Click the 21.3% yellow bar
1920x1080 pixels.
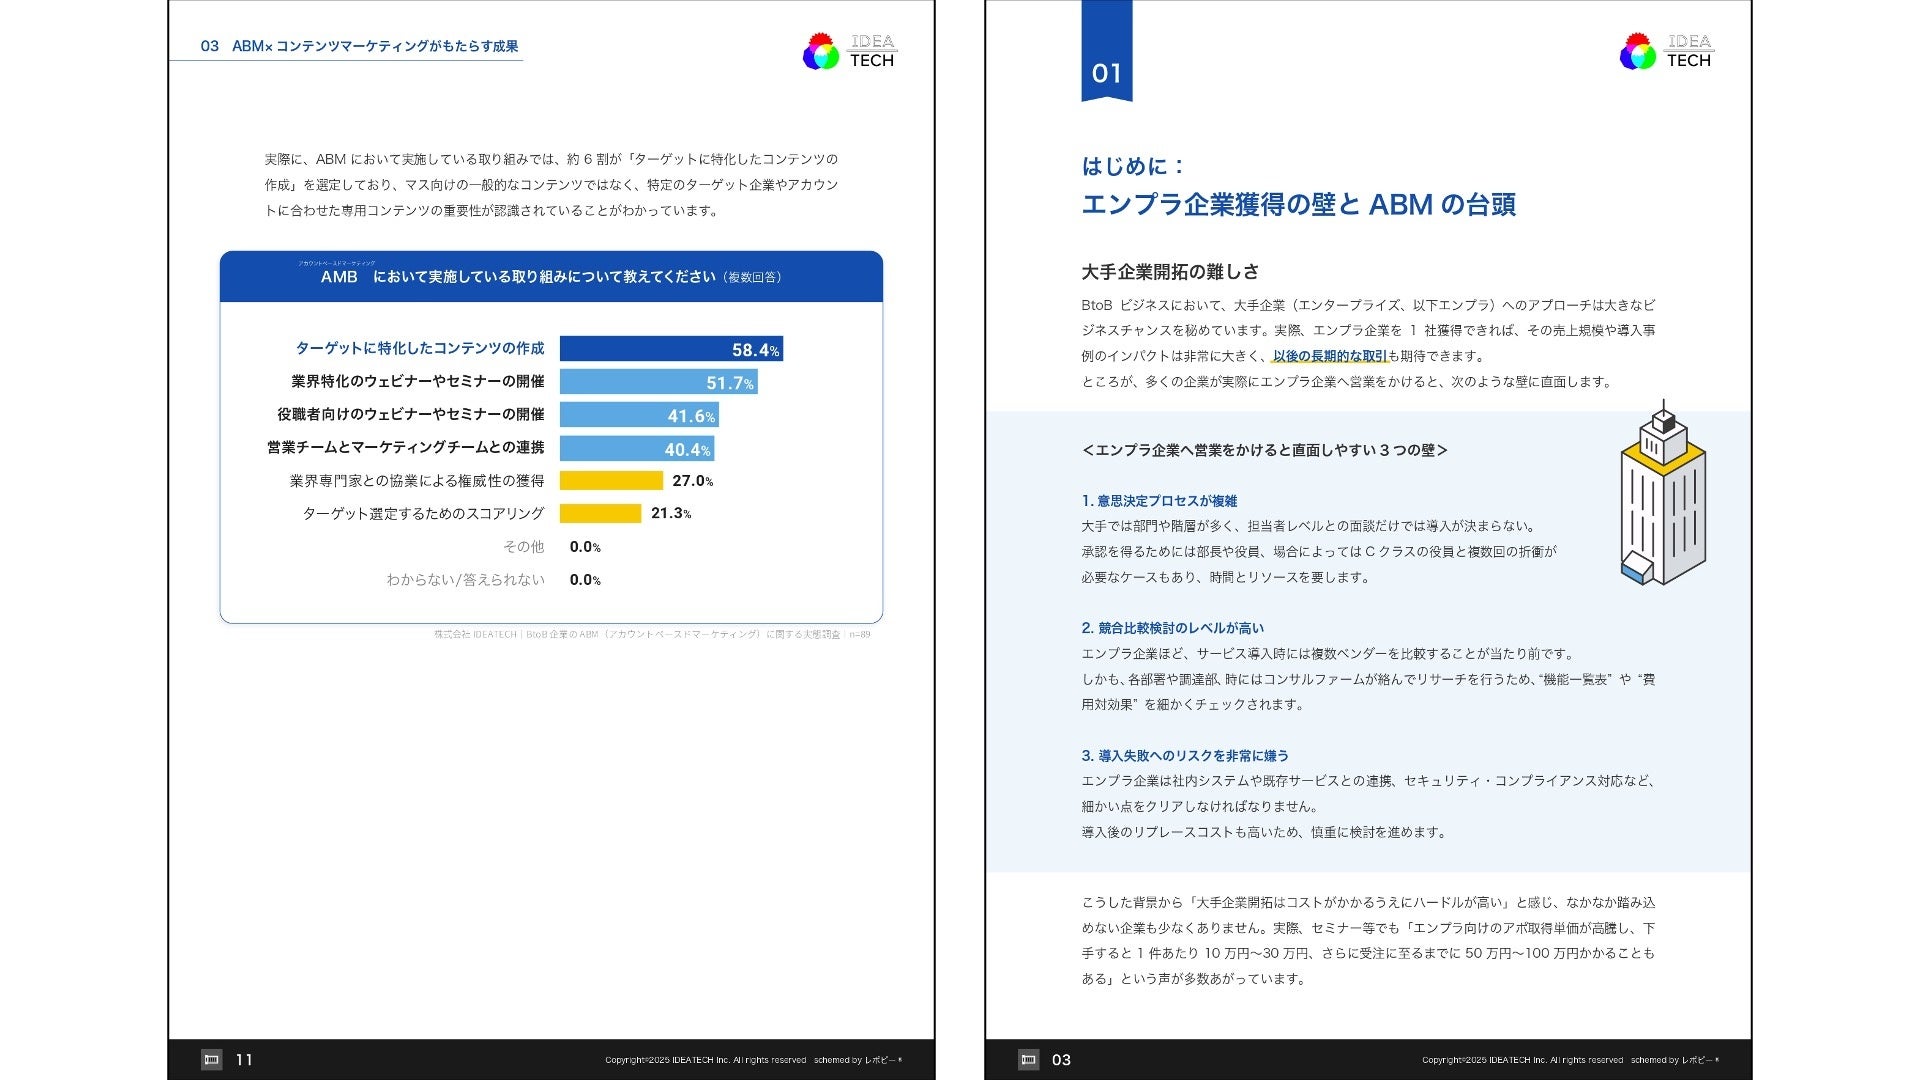pos(600,514)
